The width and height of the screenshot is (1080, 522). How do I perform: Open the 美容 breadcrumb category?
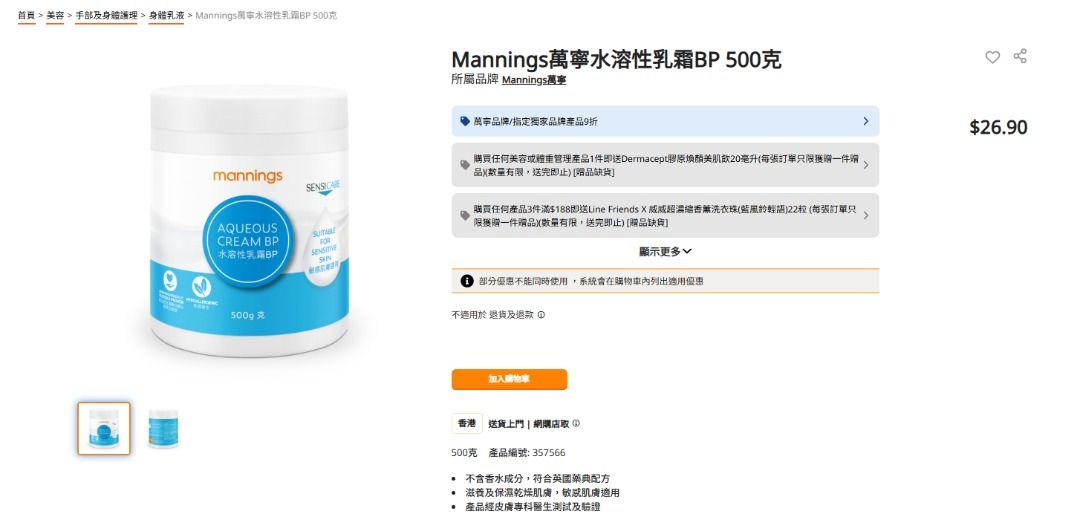(x=55, y=15)
